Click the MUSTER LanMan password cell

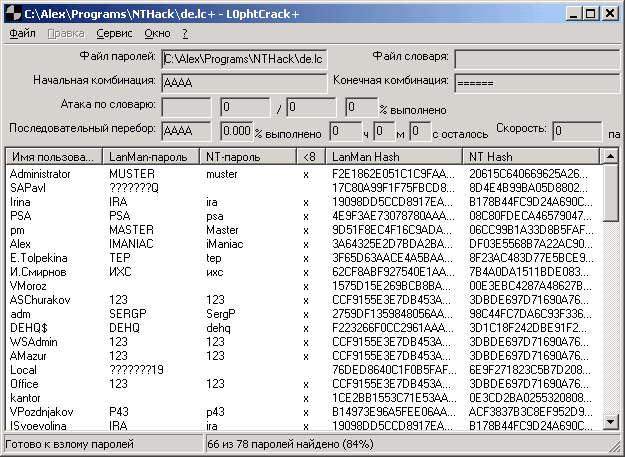point(132,174)
